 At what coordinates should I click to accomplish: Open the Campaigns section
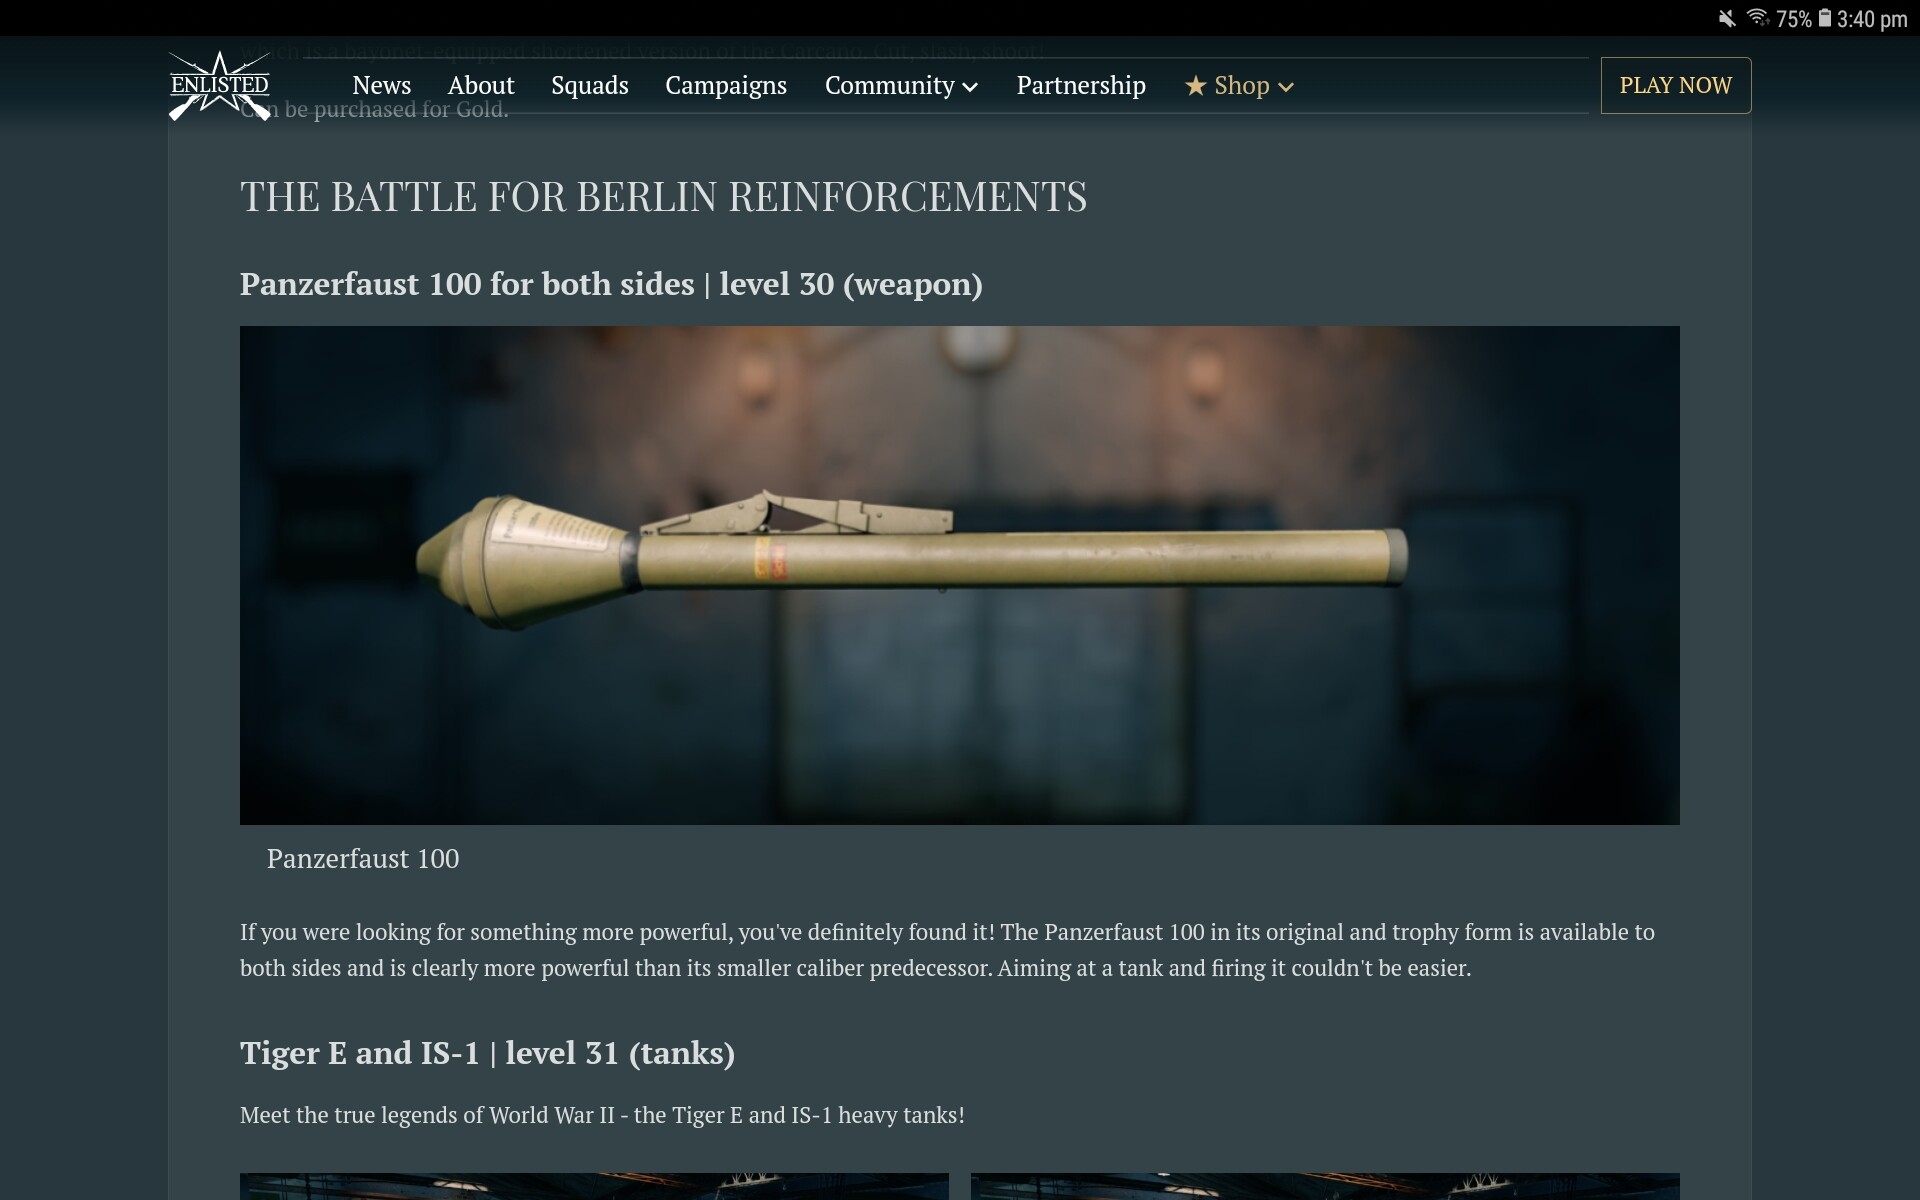click(726, 85)
